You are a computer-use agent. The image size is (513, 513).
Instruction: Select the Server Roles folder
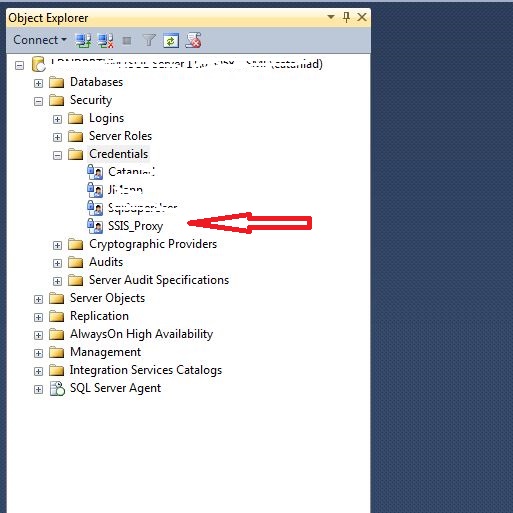tap(120, 136)
